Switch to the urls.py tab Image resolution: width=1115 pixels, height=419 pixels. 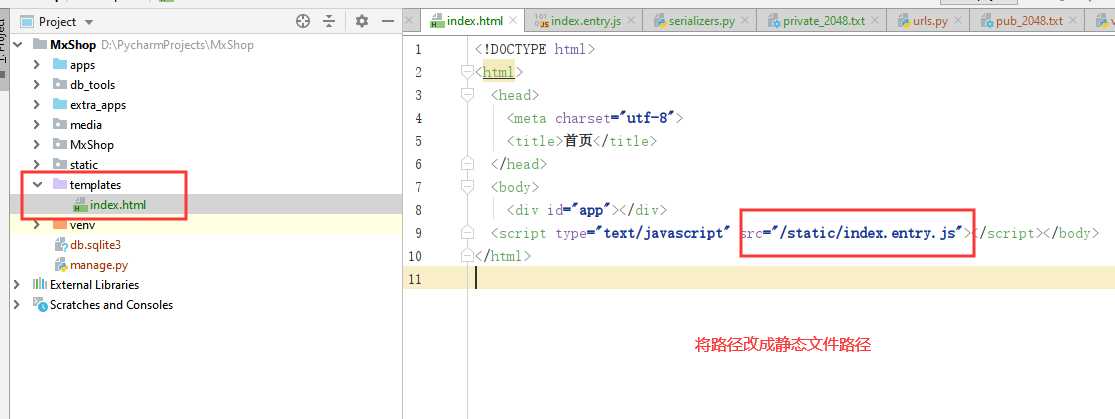930,21
